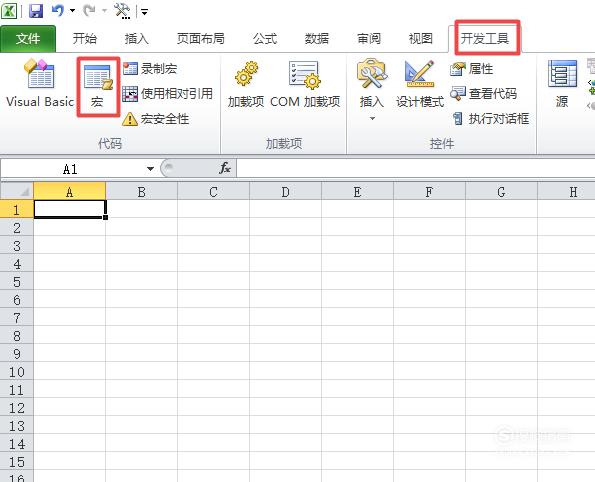
Task: Start 录制宏 (Record Macro)
Action: 150,69
